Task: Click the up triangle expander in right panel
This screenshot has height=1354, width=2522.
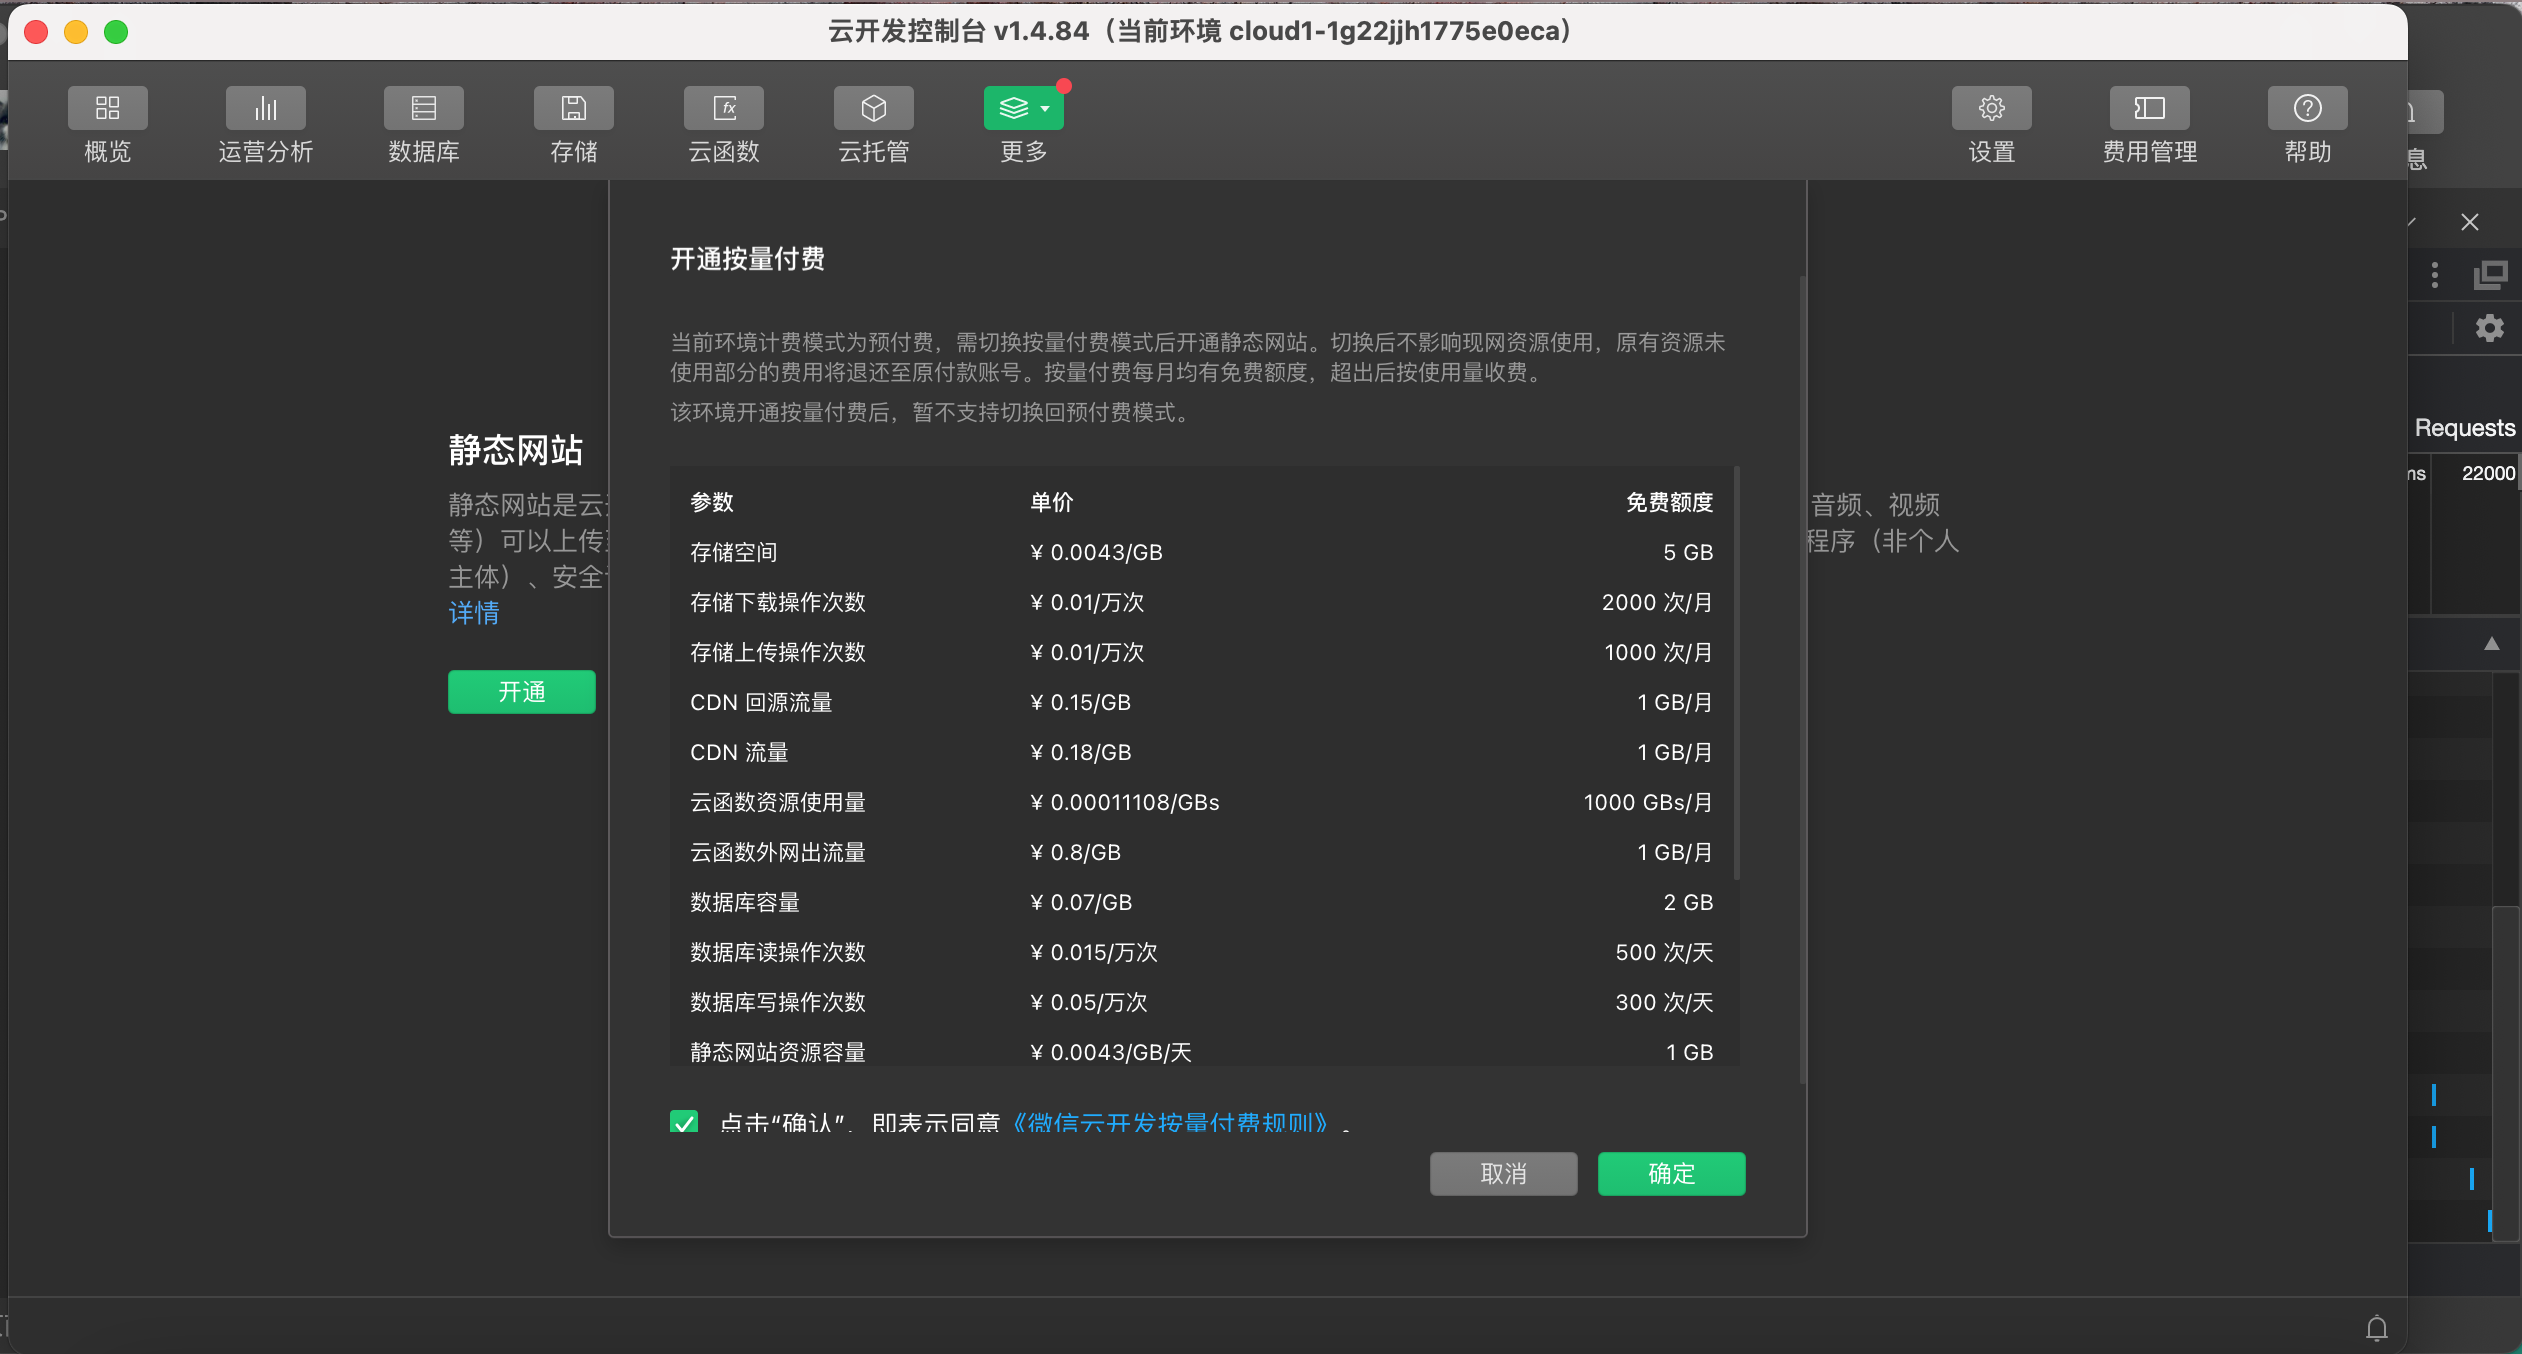Action: 2492,644
